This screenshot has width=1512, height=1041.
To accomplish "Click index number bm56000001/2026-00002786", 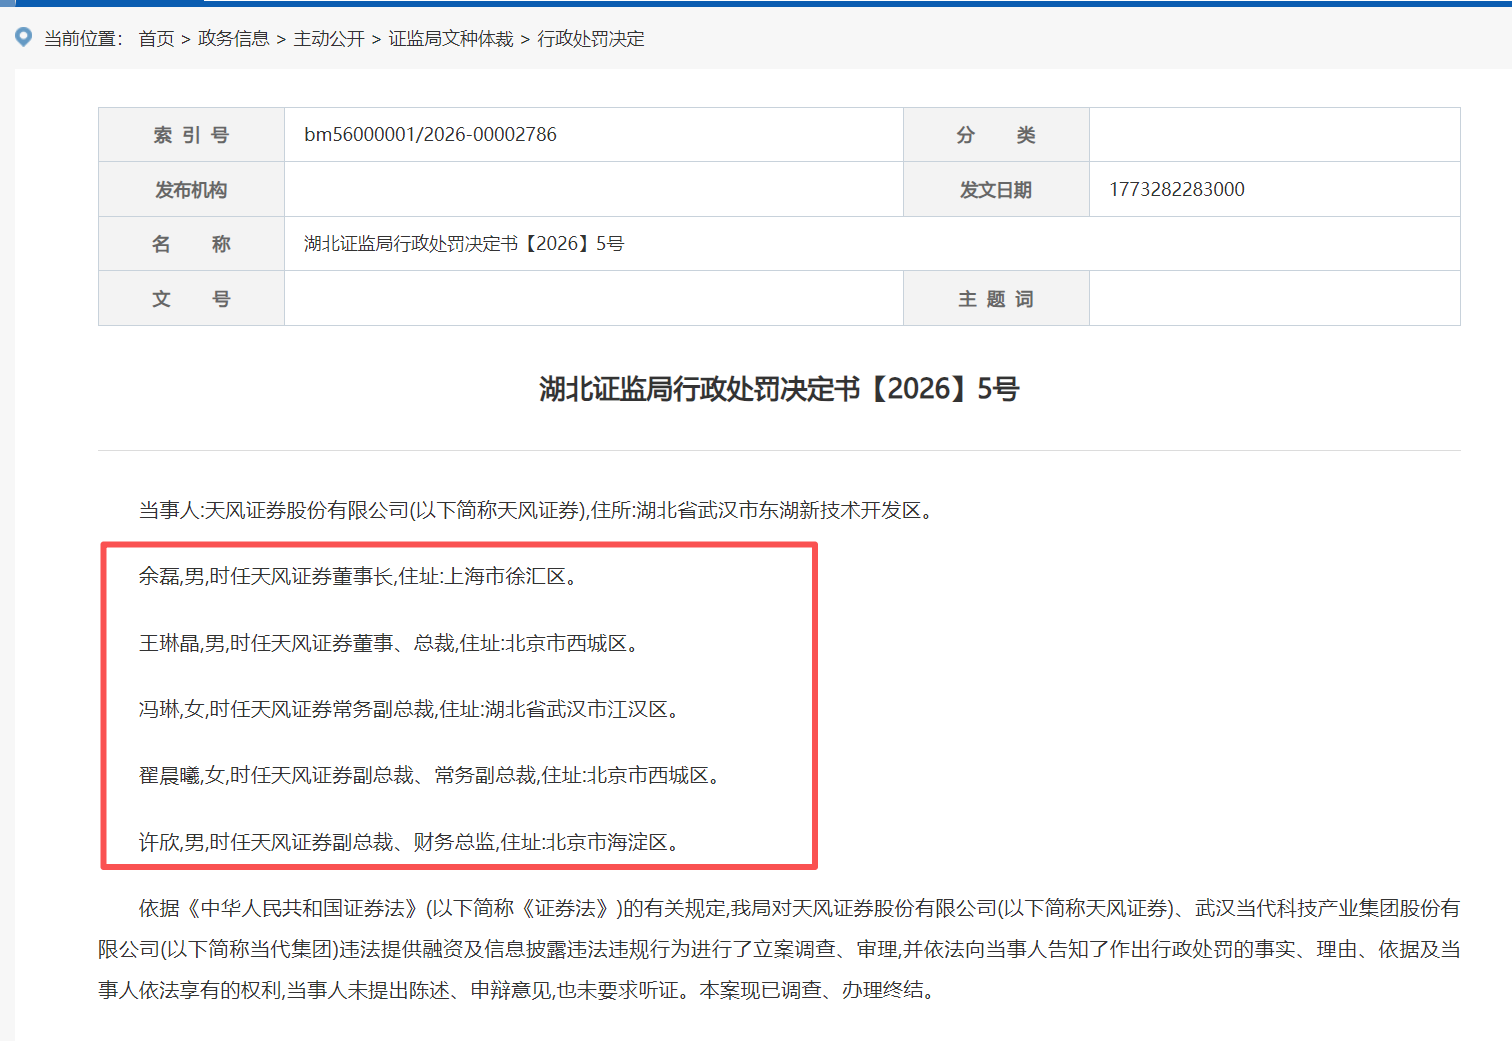I will pos(430,134).
